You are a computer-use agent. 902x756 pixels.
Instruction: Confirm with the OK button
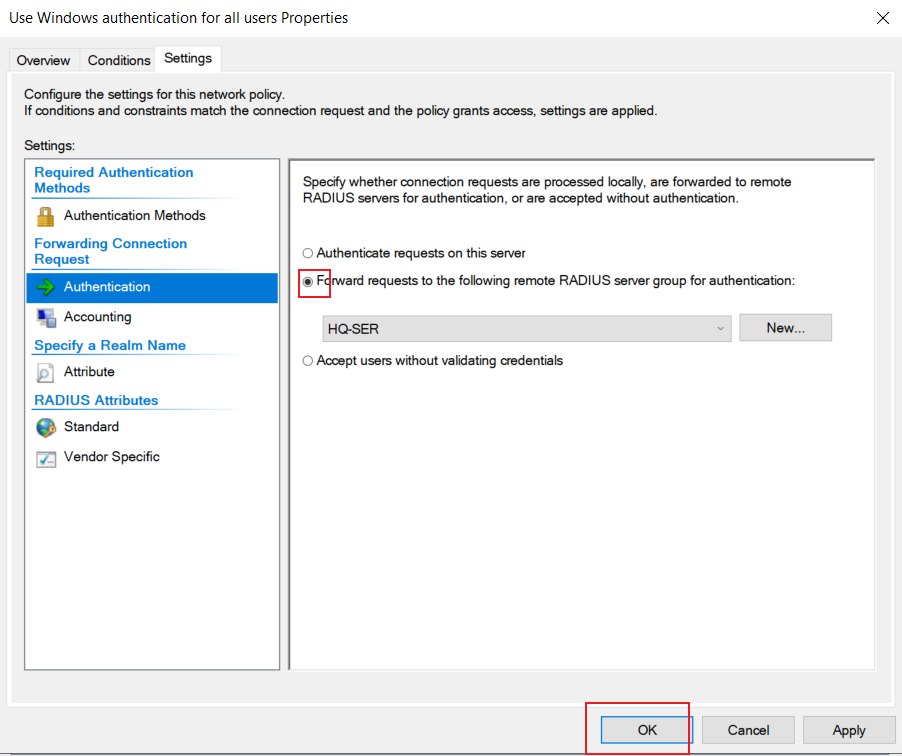(647, 730)
